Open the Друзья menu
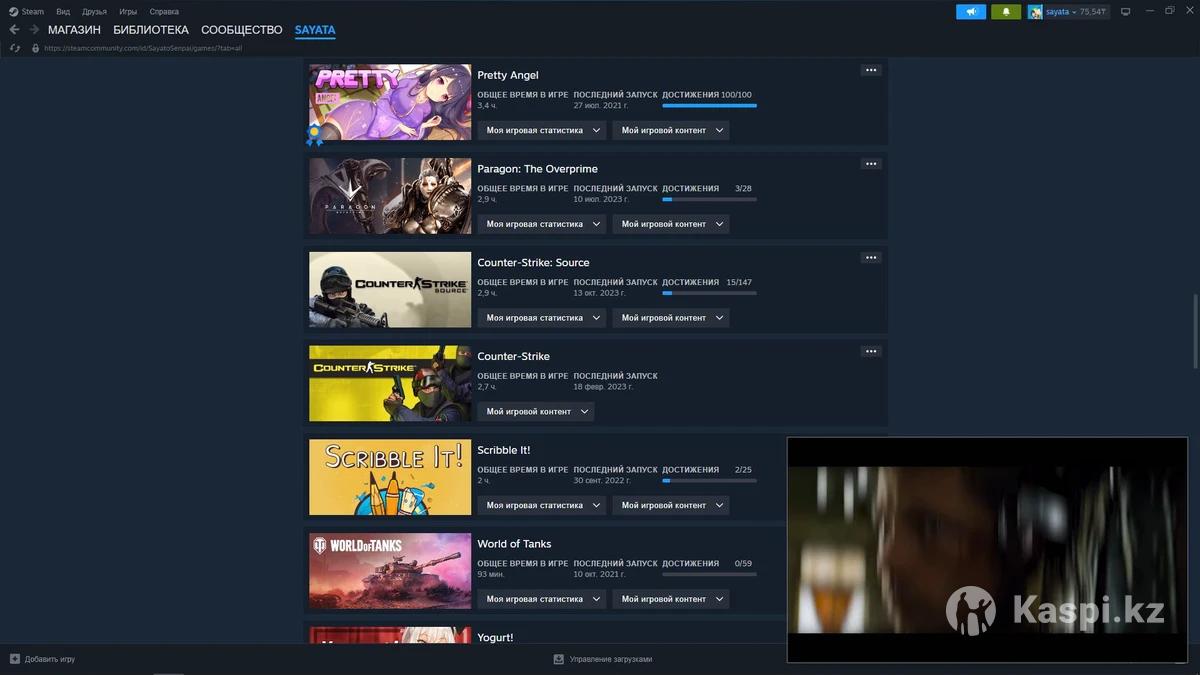 tap(94, 12)
